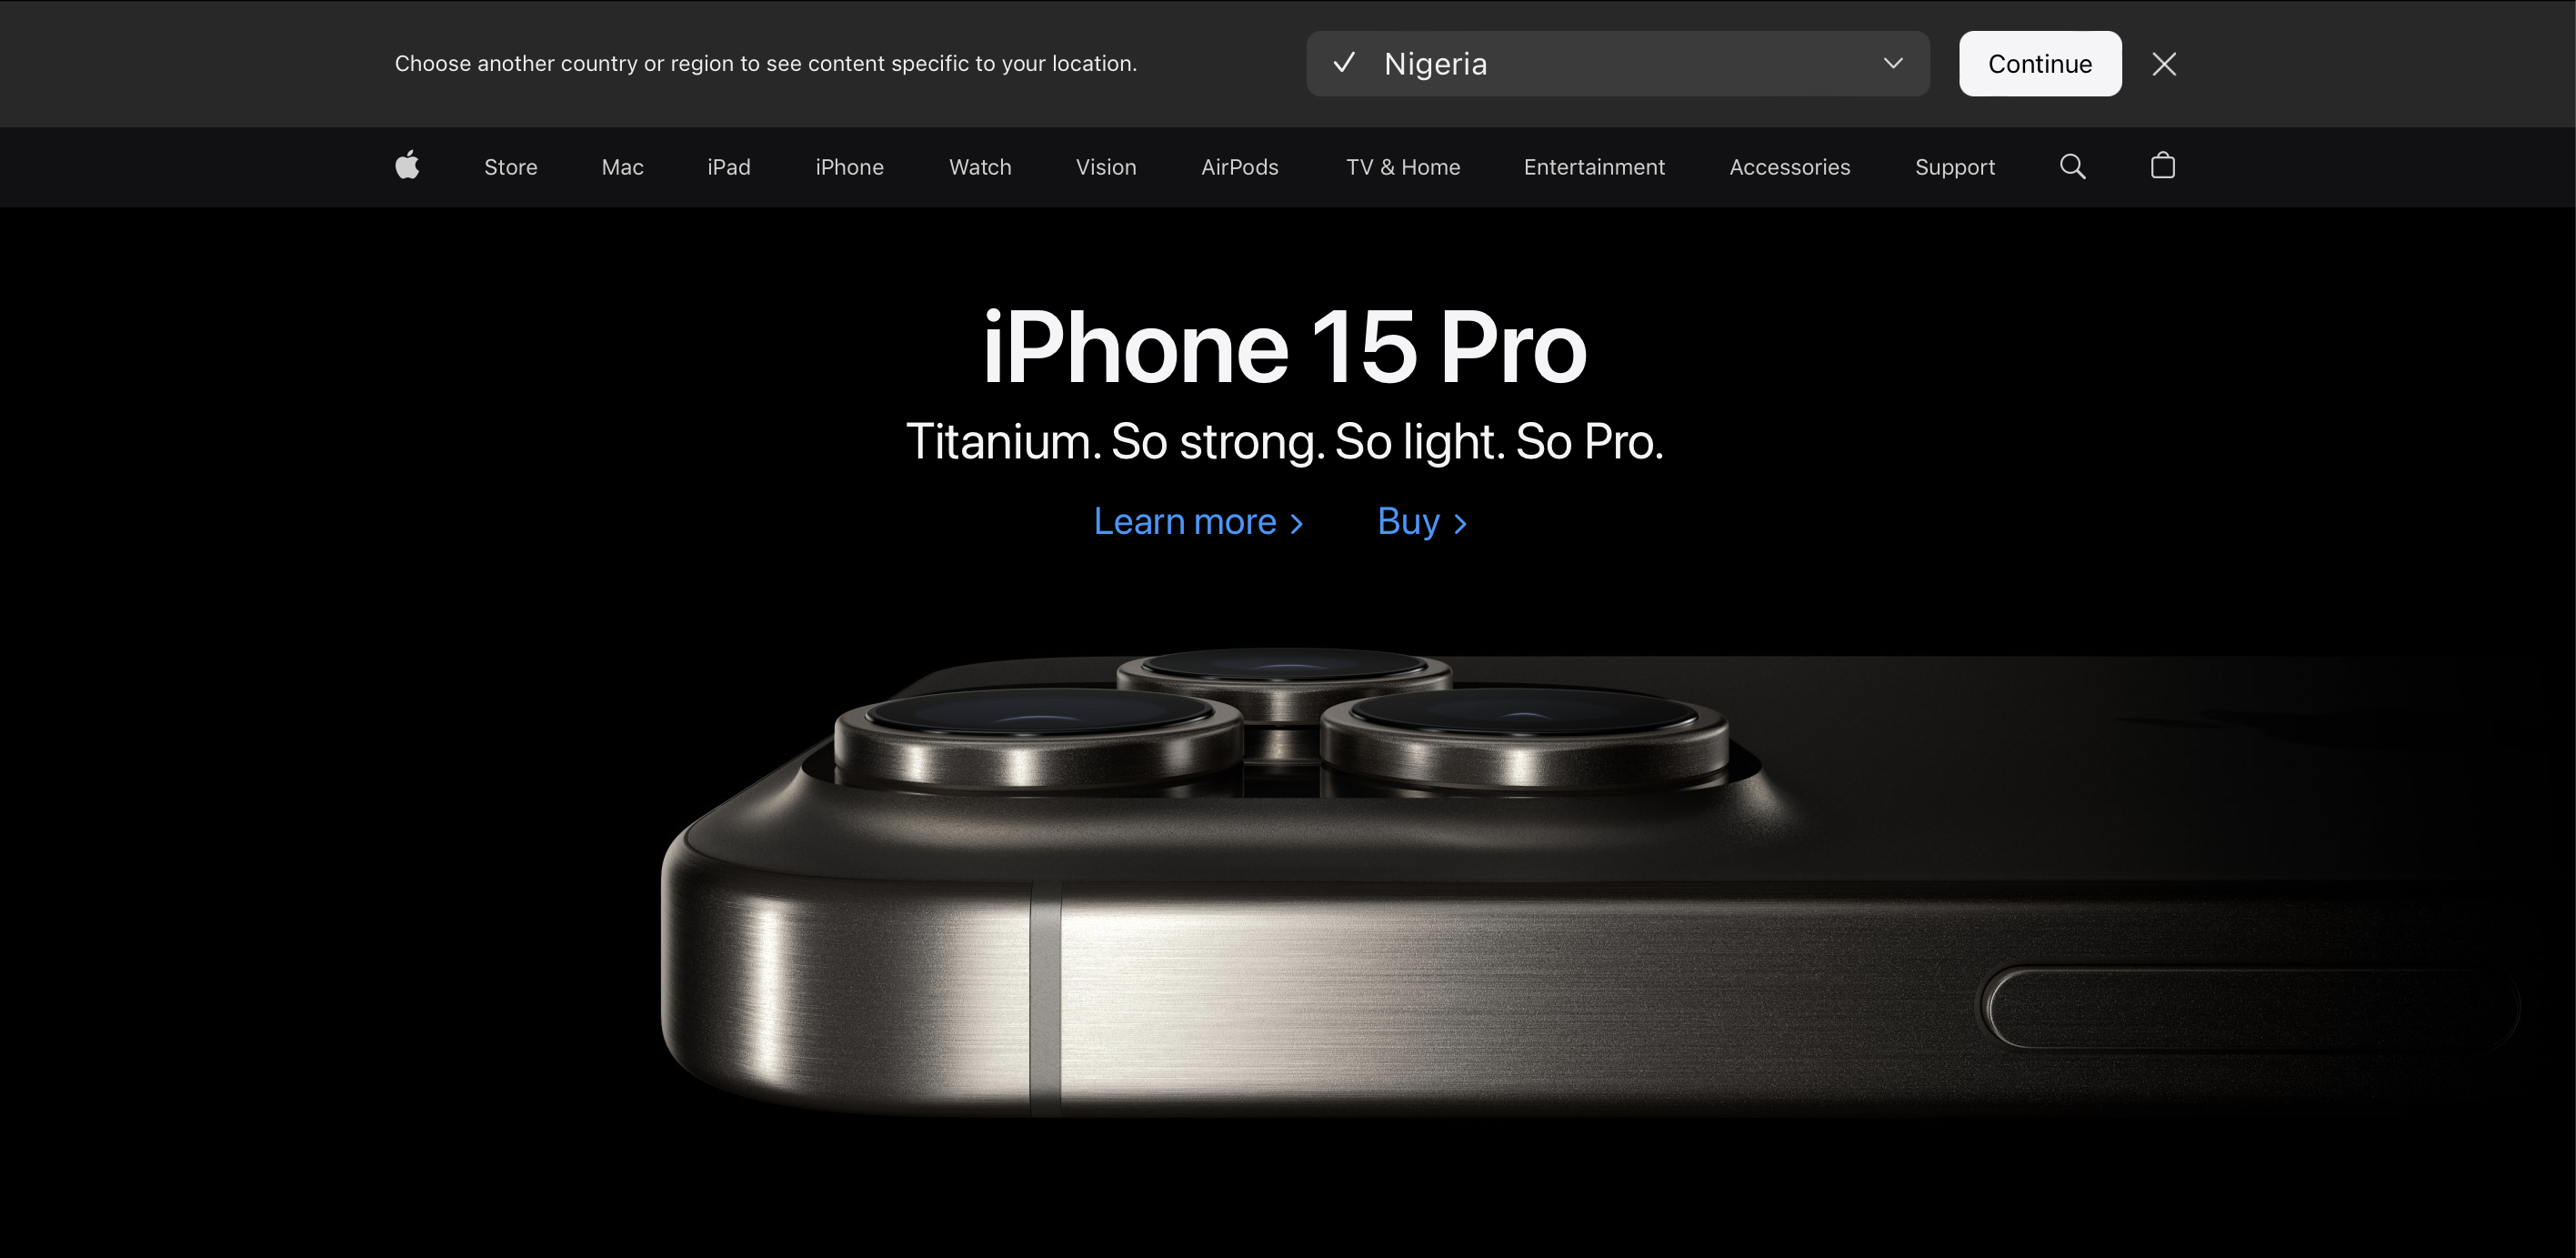Viewport: 2576px width, 1258px height.
Task: Click the checkmark icon next to Nigeria
Action: [x=1344, y=63]
